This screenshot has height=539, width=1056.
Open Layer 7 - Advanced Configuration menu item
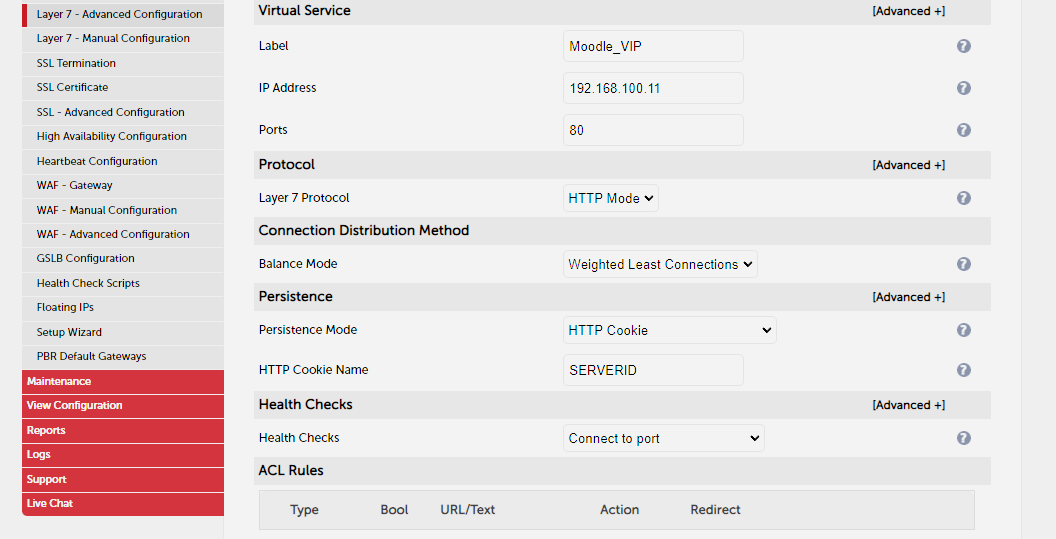tap(123, 14)
